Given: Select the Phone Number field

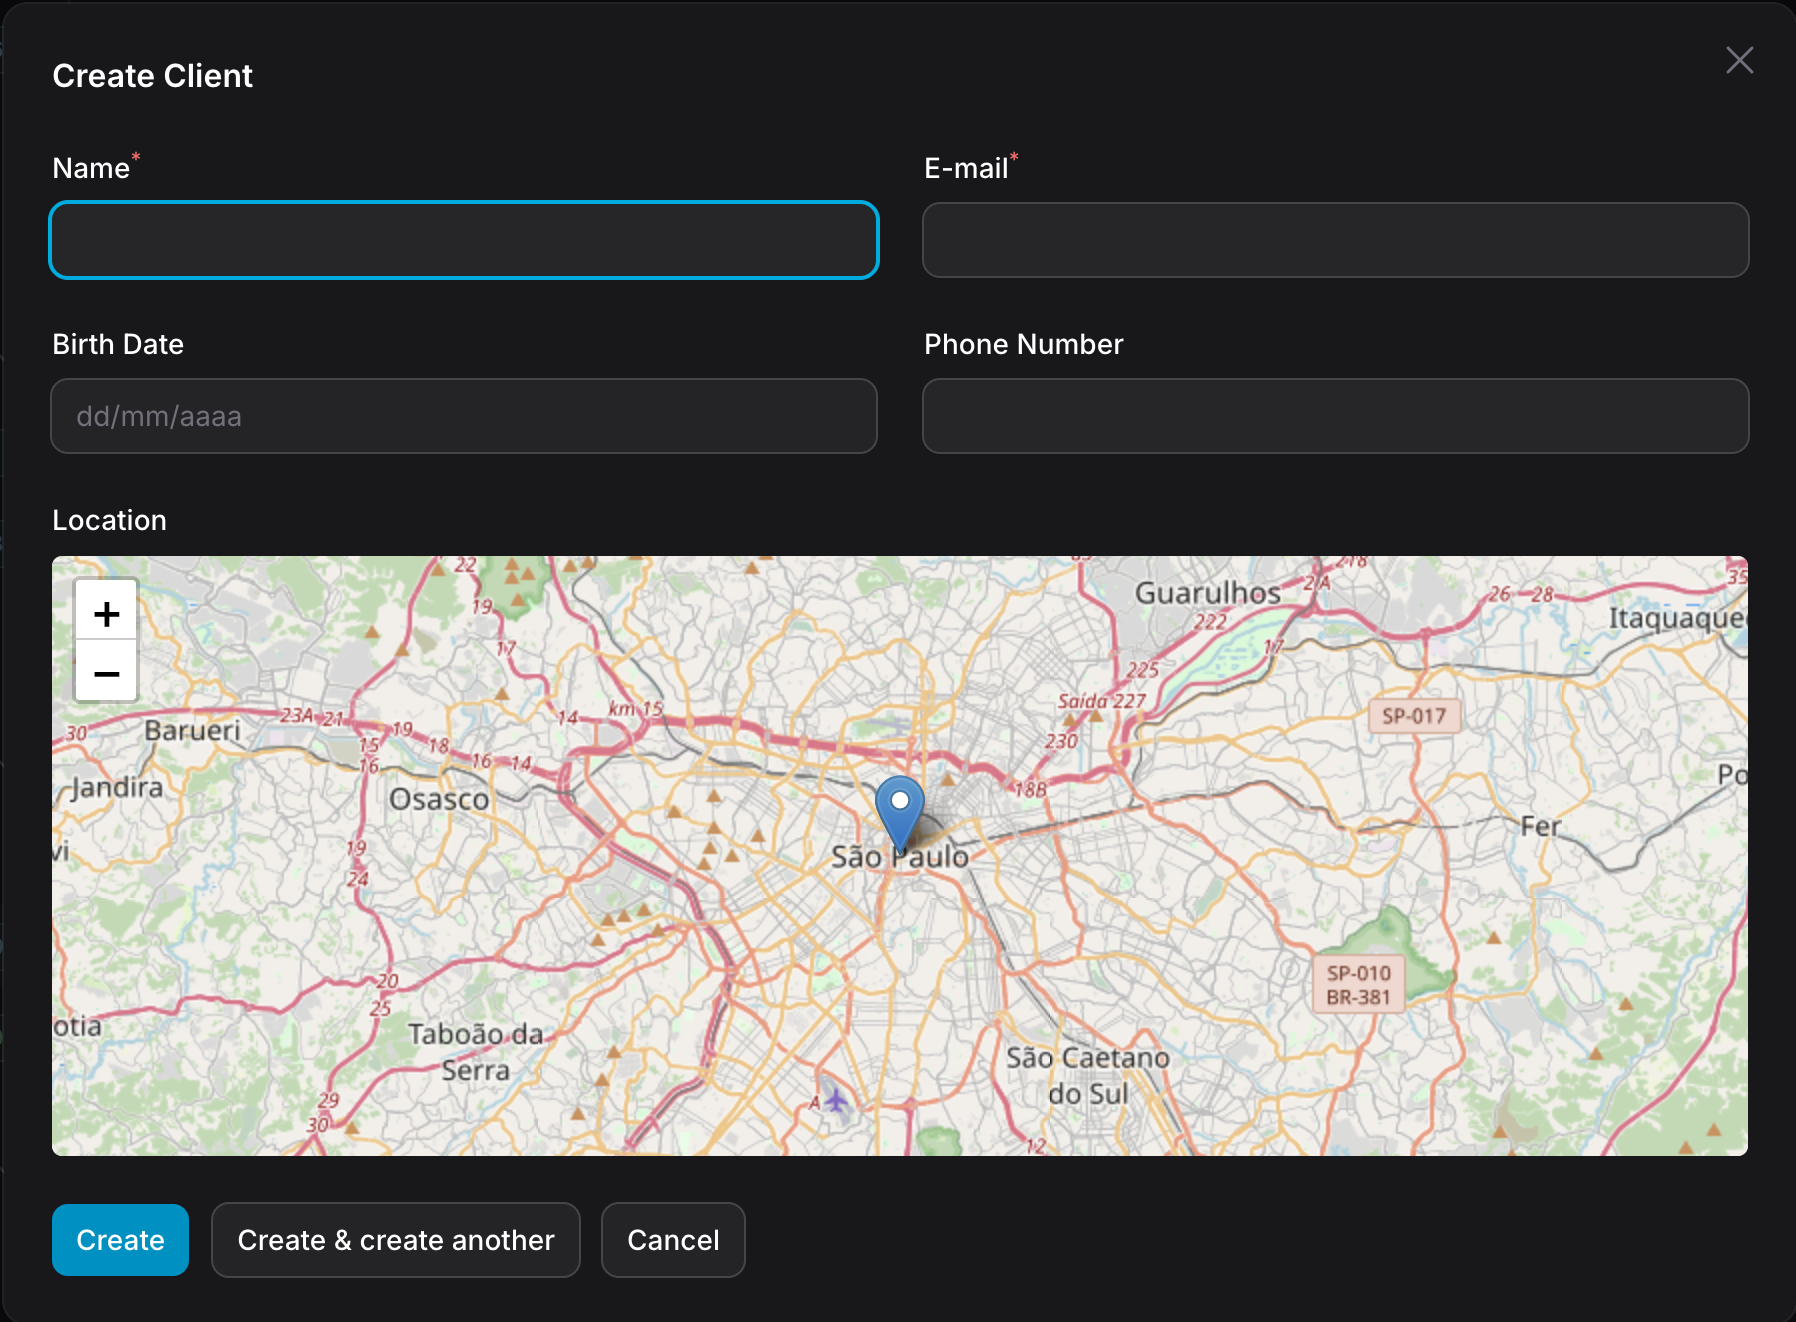Looking at the screenshot, I should (x=1335, y=416).
